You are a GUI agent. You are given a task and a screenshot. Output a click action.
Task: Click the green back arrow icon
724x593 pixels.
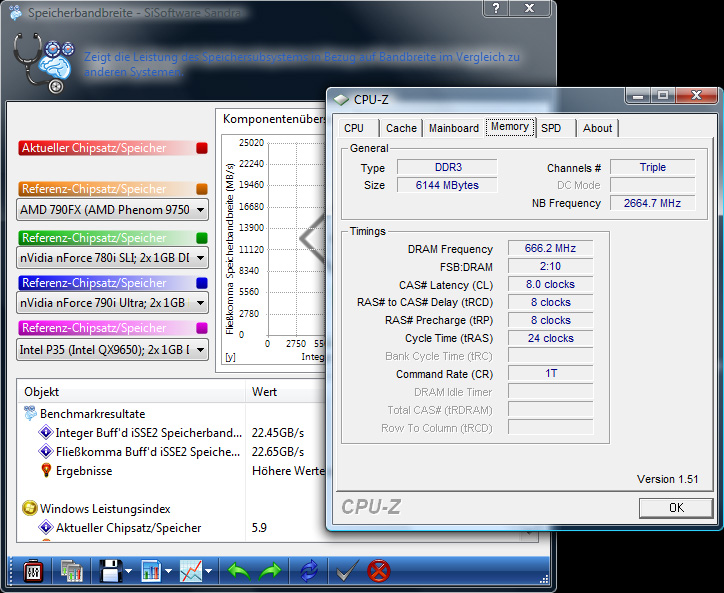[x=239, y=572]
